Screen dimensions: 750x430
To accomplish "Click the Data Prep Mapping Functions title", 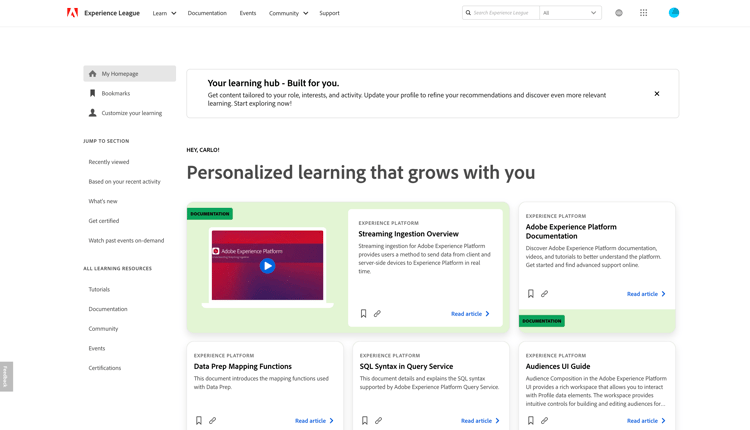I will (x=243, y=366).
